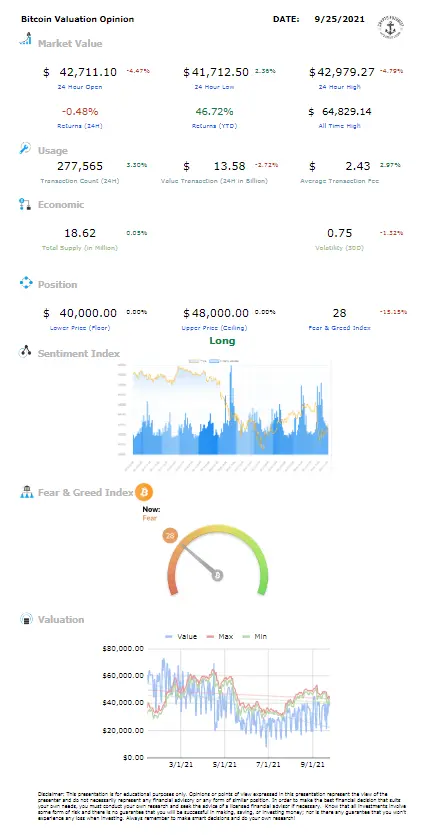The height and width of the screenshot is (835, 434).
Task: Click the green Long position text
Action: point(222,341)
